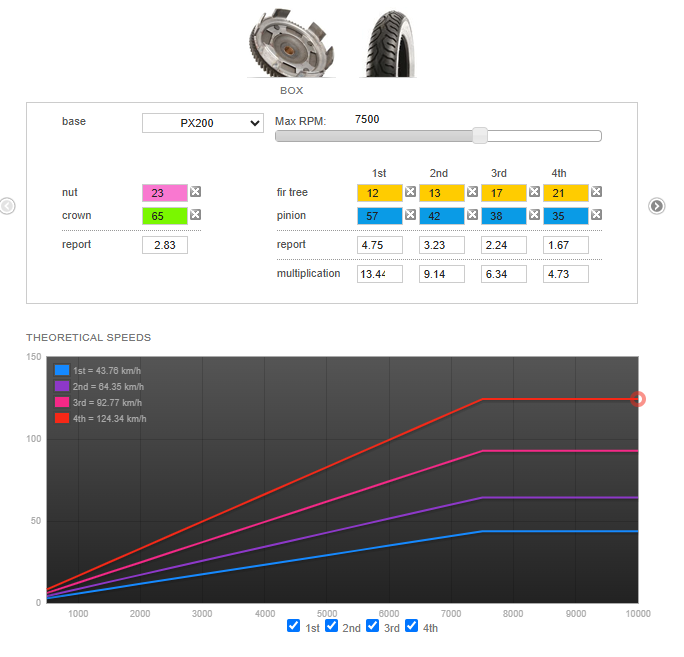Clear the 3rd gear fir tree X icon
The width and height of the screenshot is (684, 657).
coord(534,192)
